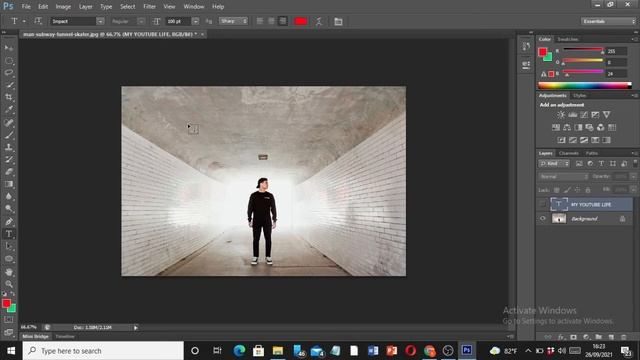This screenshot has width=640, height=360.
Task: Select the Eyedropper tool
Action: (9, 110)
